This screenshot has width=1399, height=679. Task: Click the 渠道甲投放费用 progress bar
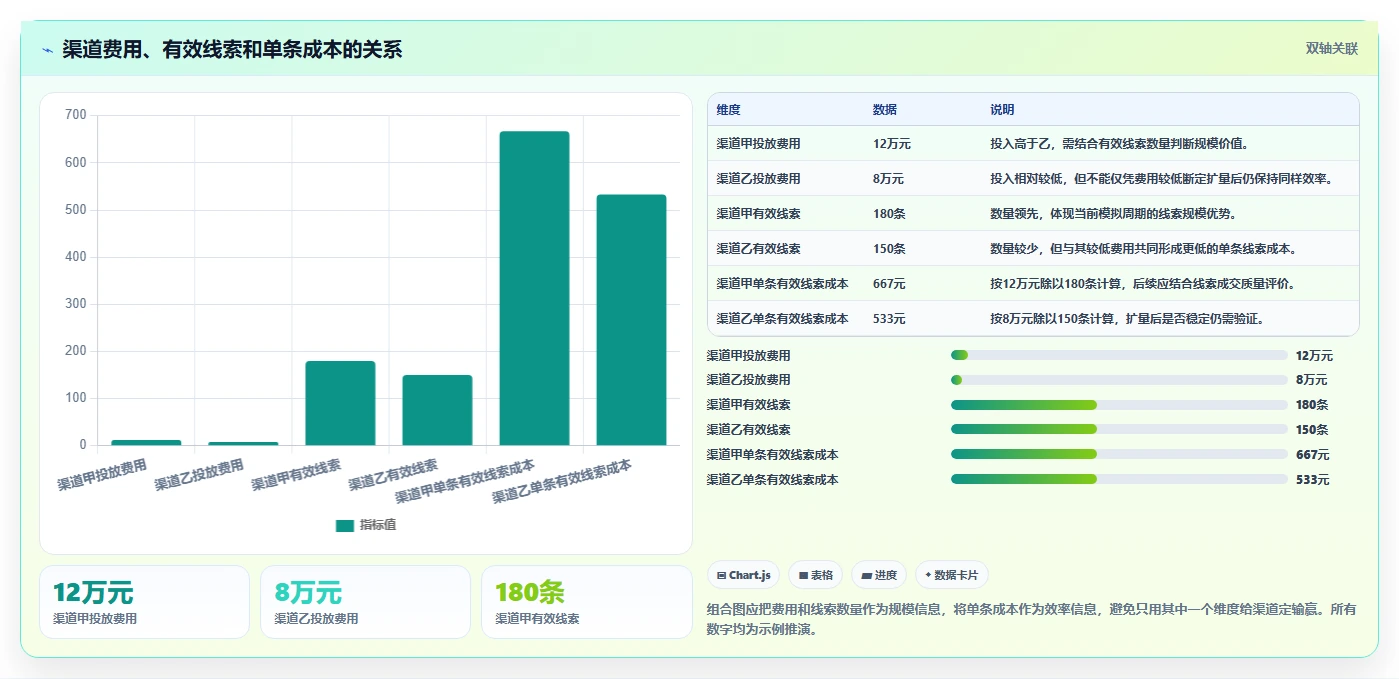(1119, 355)
